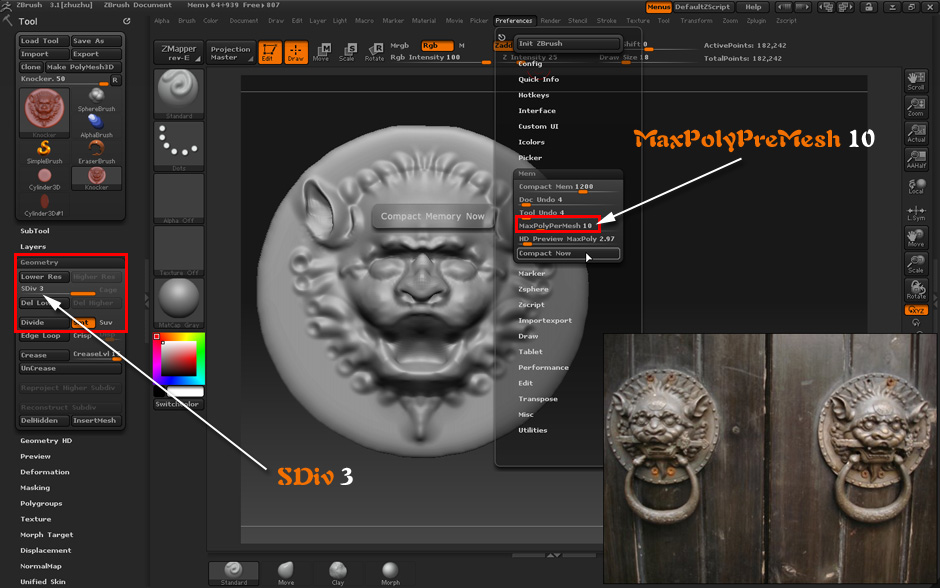Viewport: 940px width, 588px height.
Task: Select the Move brush at bottom shelf
Action: tap(286, 573)
